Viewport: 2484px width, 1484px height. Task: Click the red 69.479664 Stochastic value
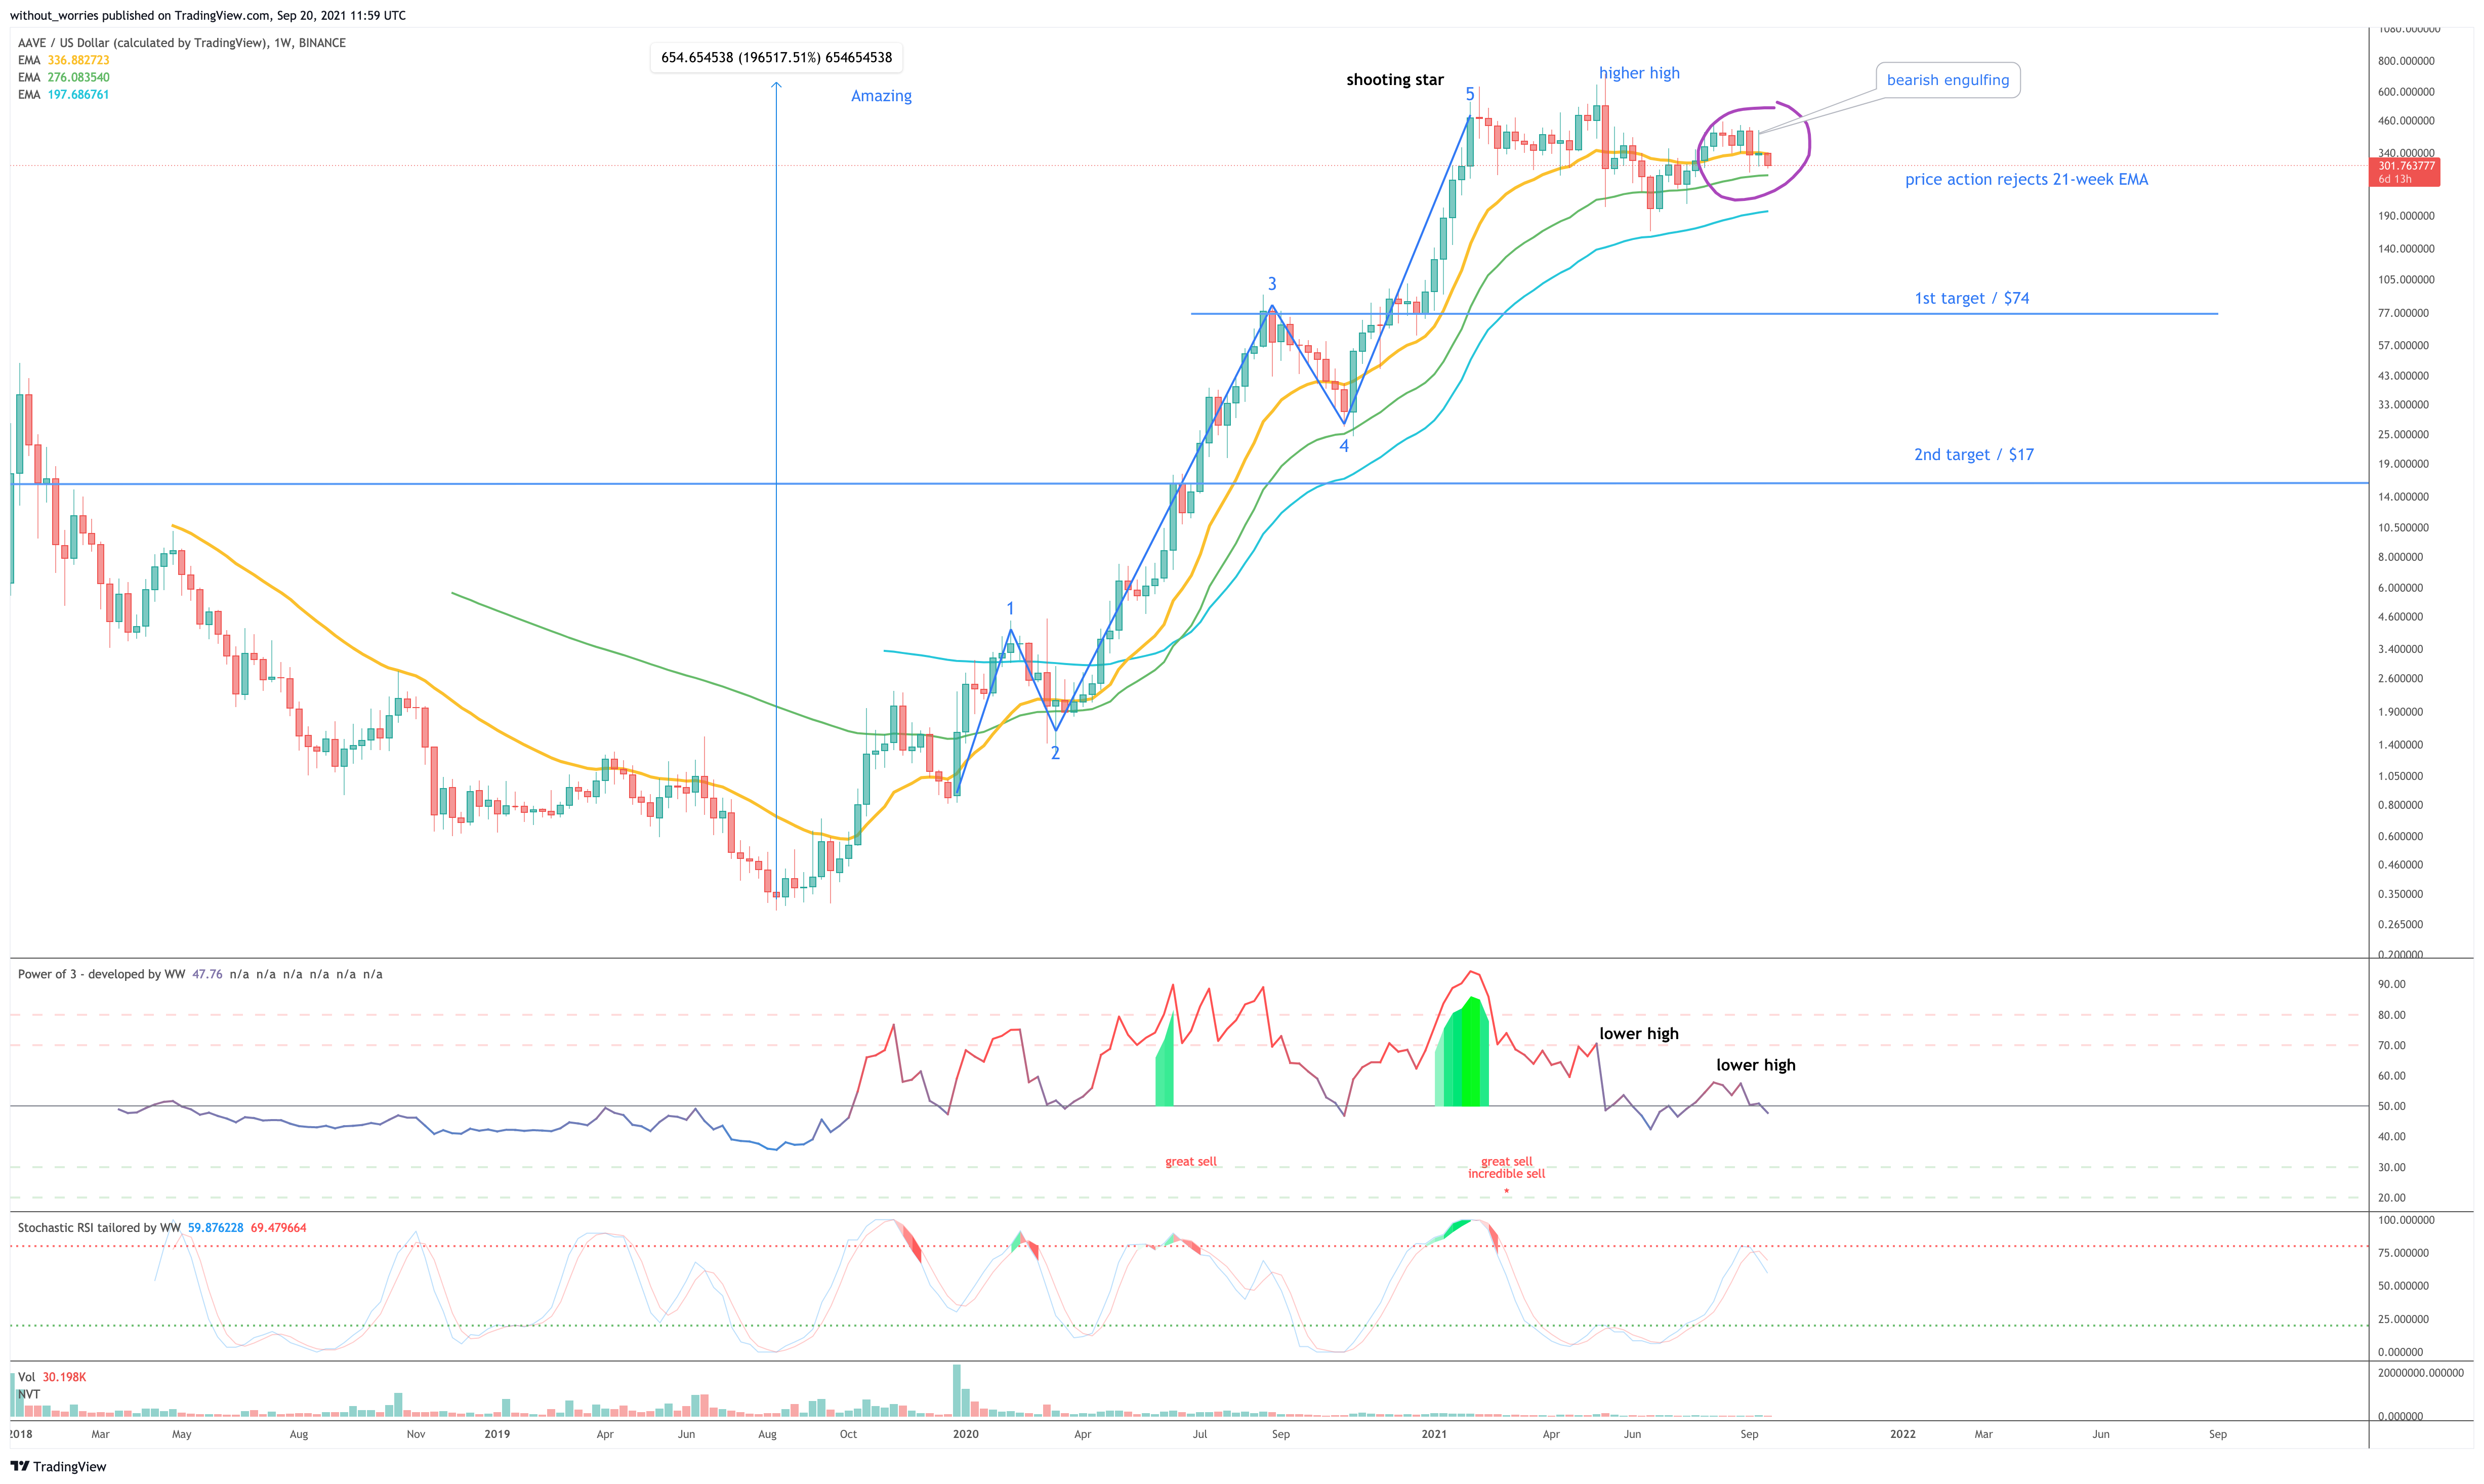(278, 1228)
